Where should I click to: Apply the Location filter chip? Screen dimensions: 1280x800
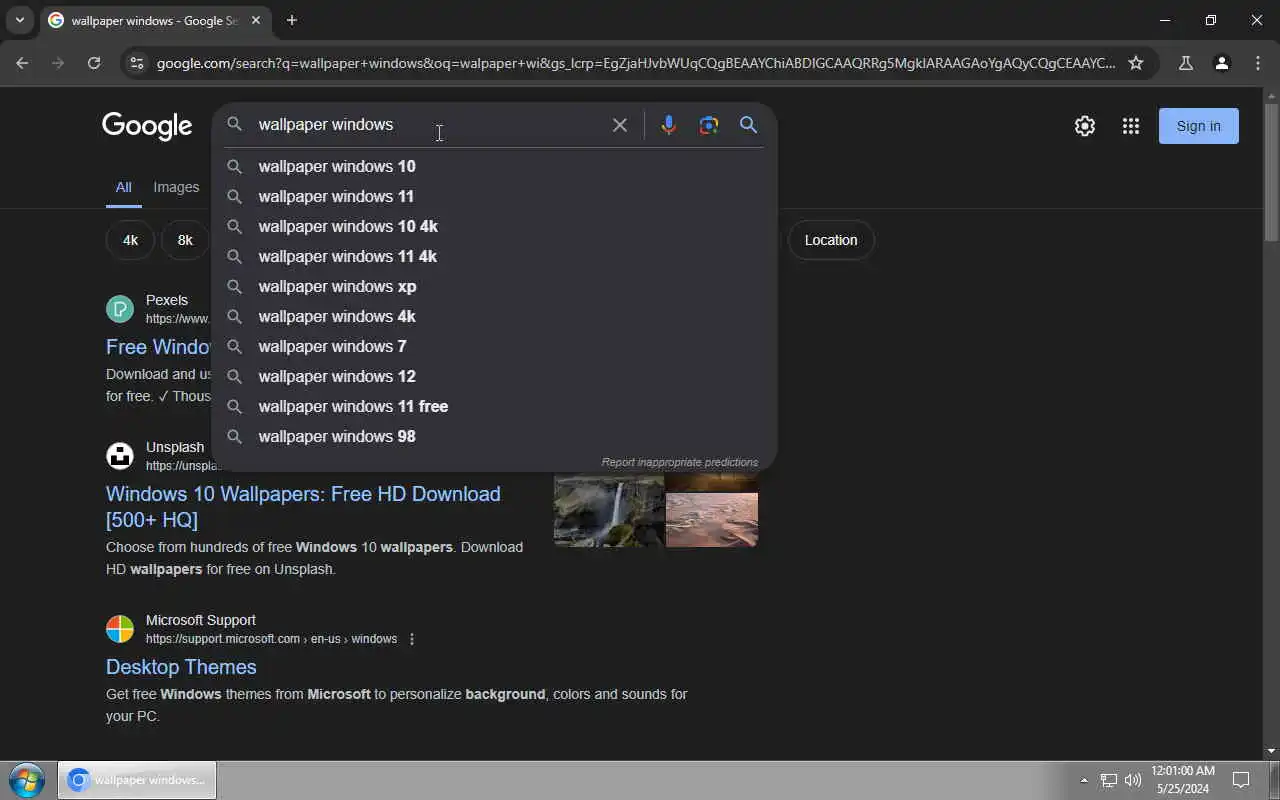[831, 240]
